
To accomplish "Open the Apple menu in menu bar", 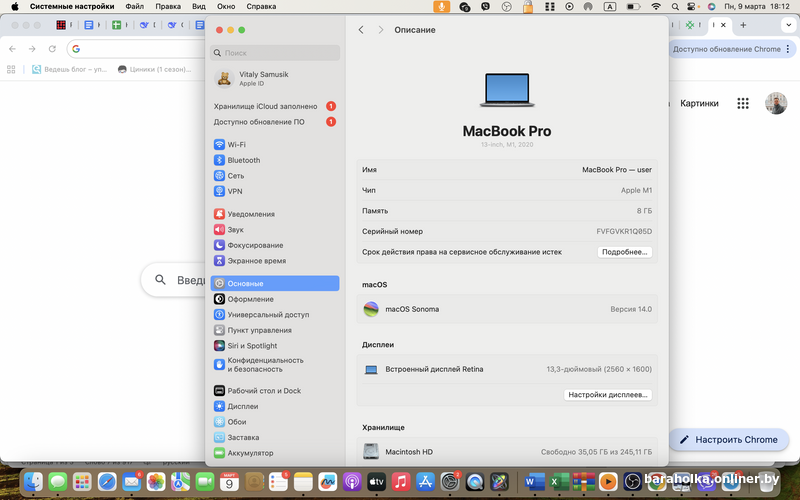I will pos(14,6).
